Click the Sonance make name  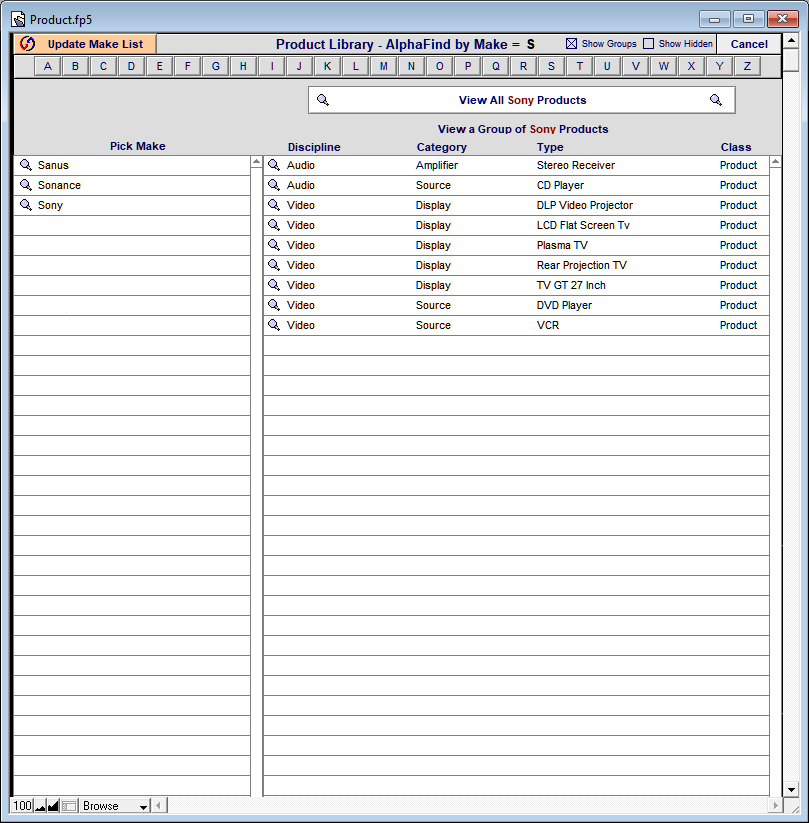(x=59, y=185)
